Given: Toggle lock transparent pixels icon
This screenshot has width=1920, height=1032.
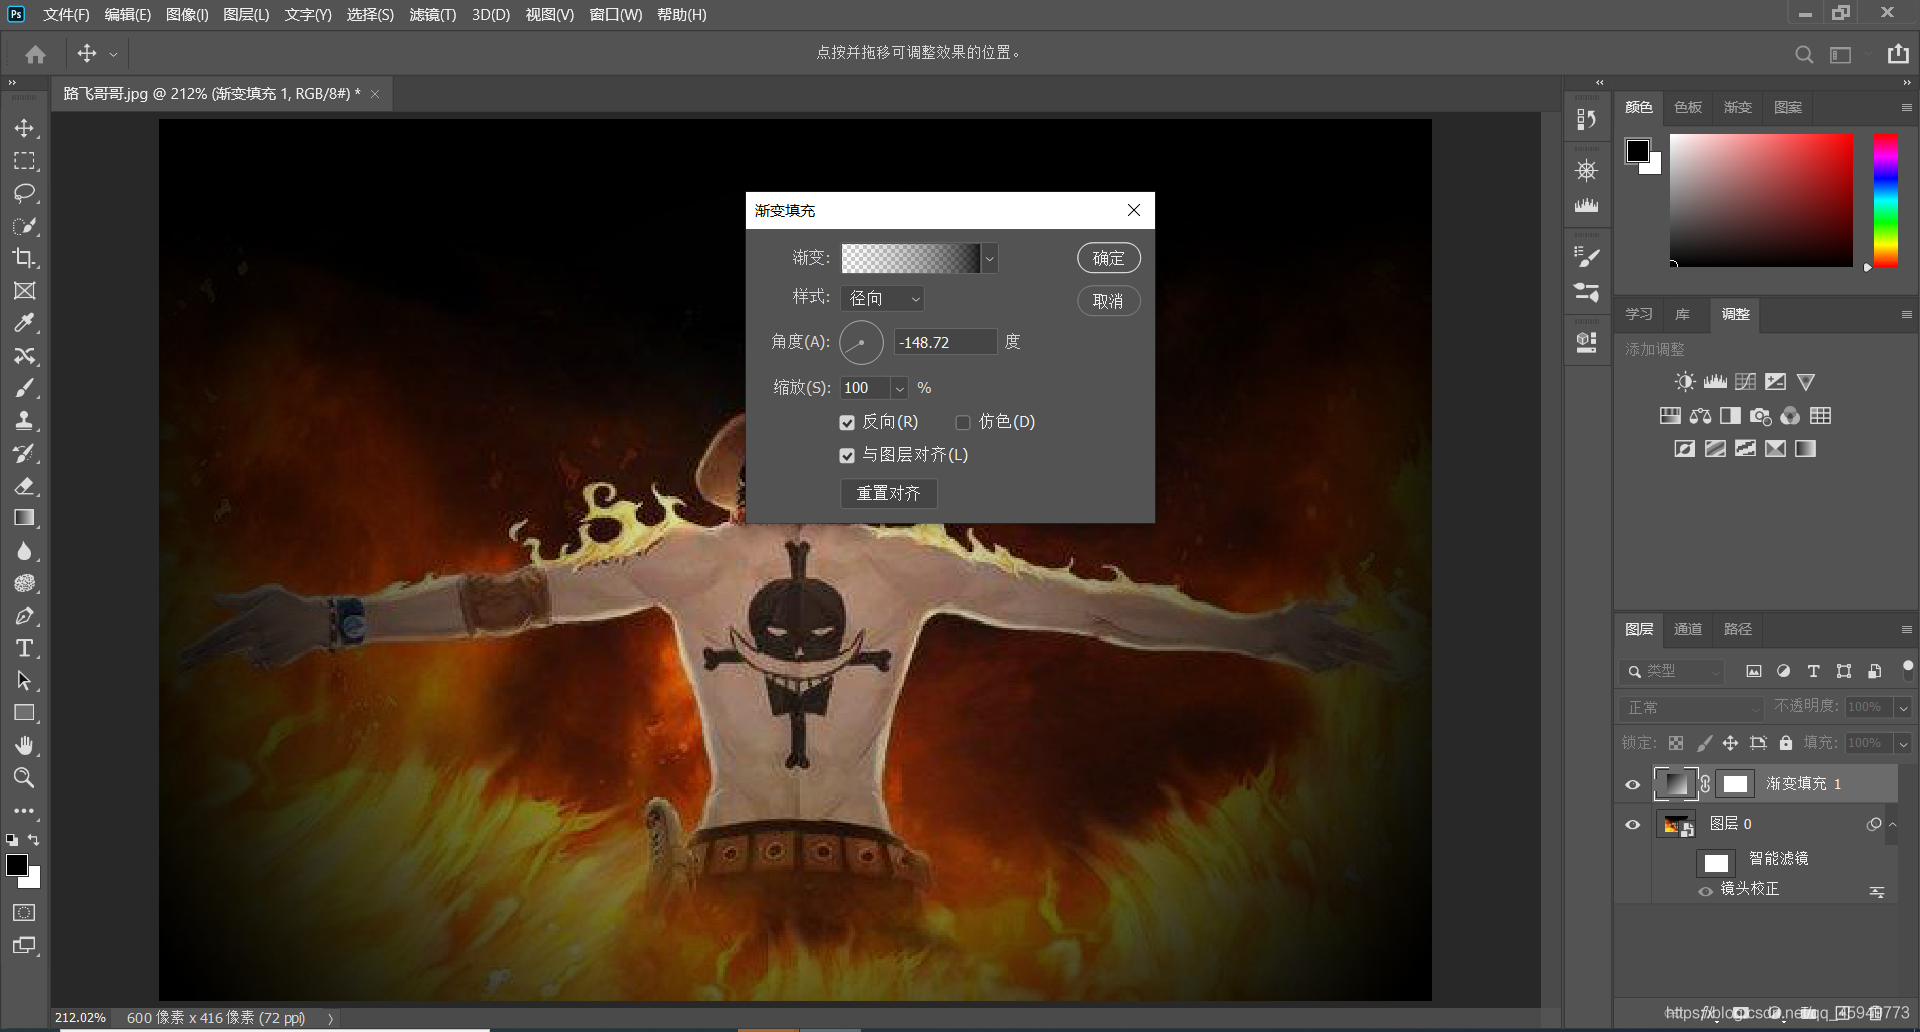Looking at the screenshot, I should click(1676, 743).
